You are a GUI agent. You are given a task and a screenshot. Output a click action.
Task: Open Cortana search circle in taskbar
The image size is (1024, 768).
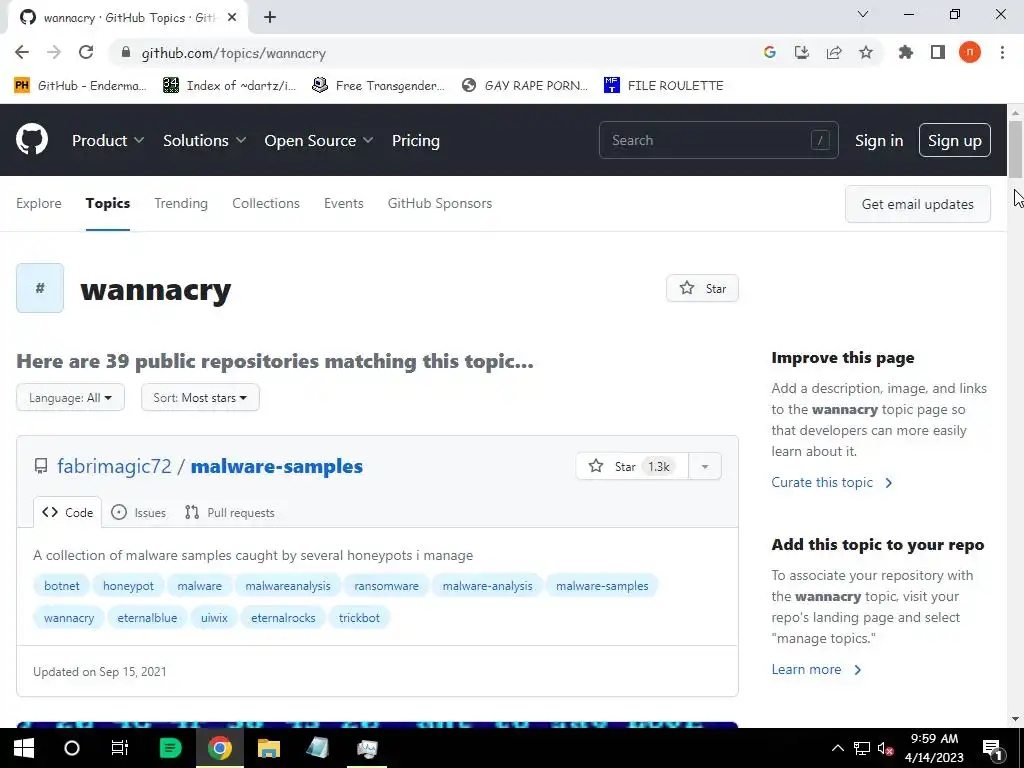click(x=72, y=748)
